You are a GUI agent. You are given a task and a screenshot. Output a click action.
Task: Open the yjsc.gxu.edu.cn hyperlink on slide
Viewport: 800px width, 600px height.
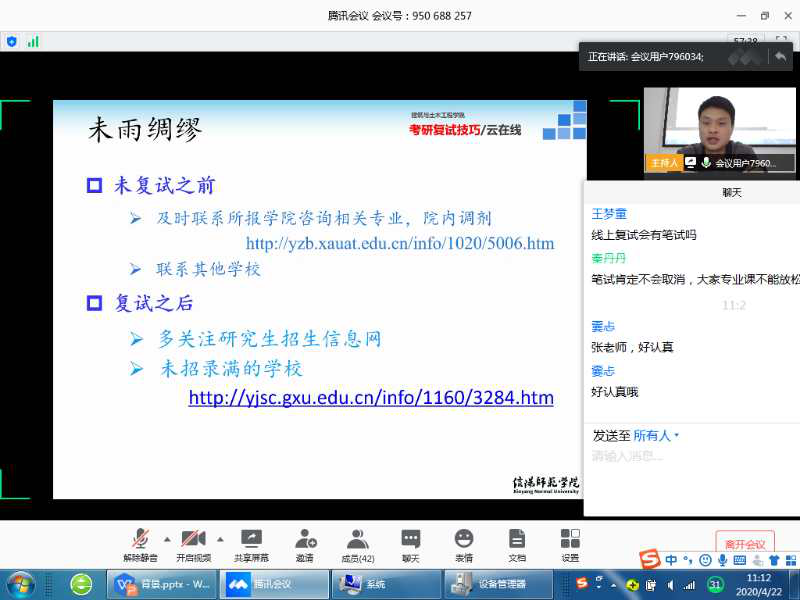click(x=371, y=398)
